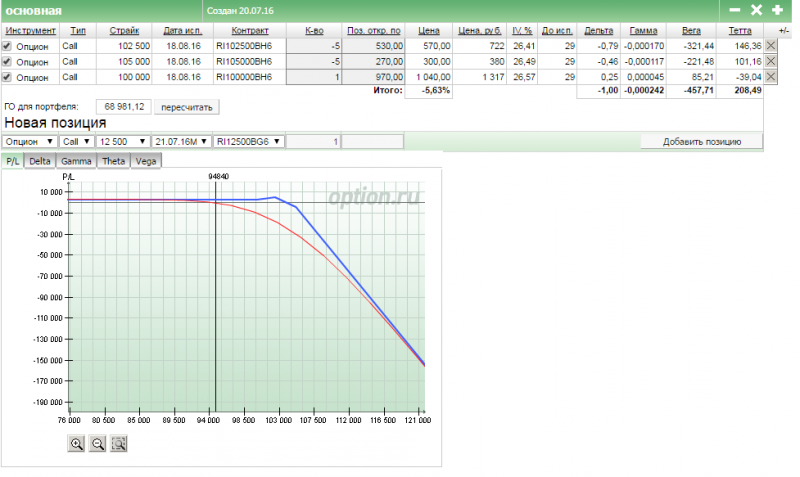Screen dimensions: 800x477
Task: Click the zoom out magnifier icon
Action: click(97, 444)
